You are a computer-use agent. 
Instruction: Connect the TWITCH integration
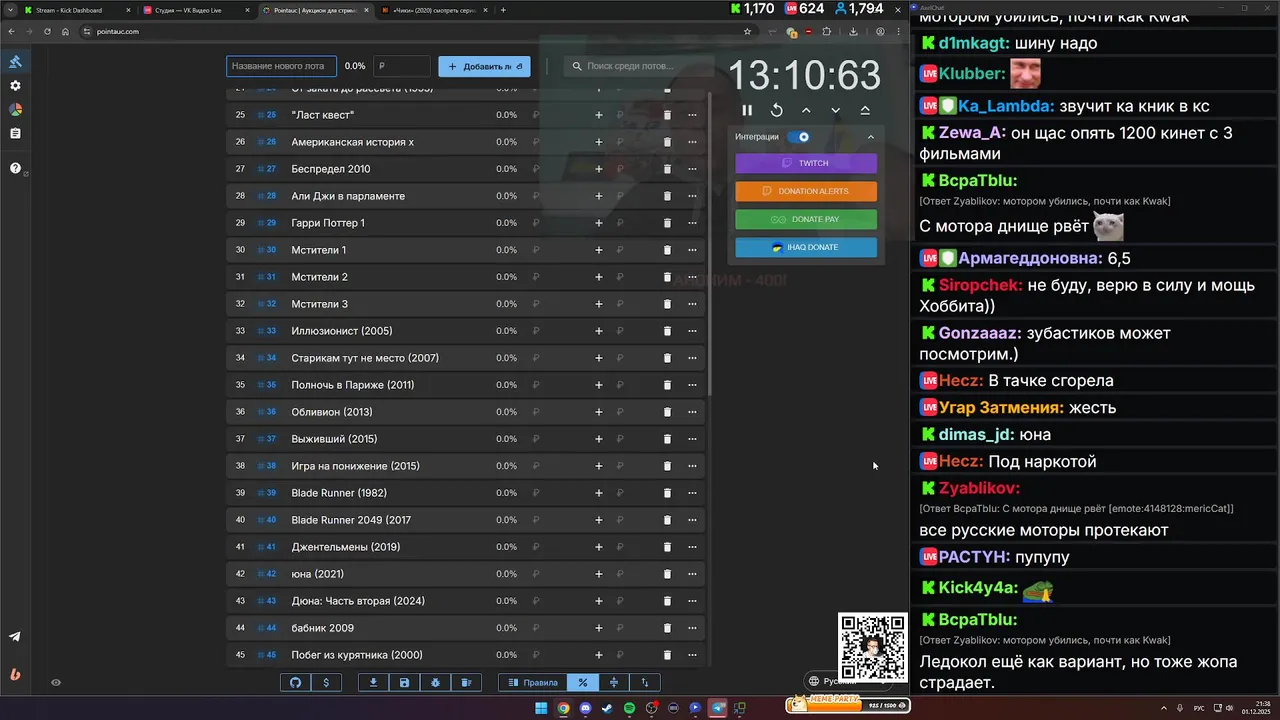coord(806,163)
